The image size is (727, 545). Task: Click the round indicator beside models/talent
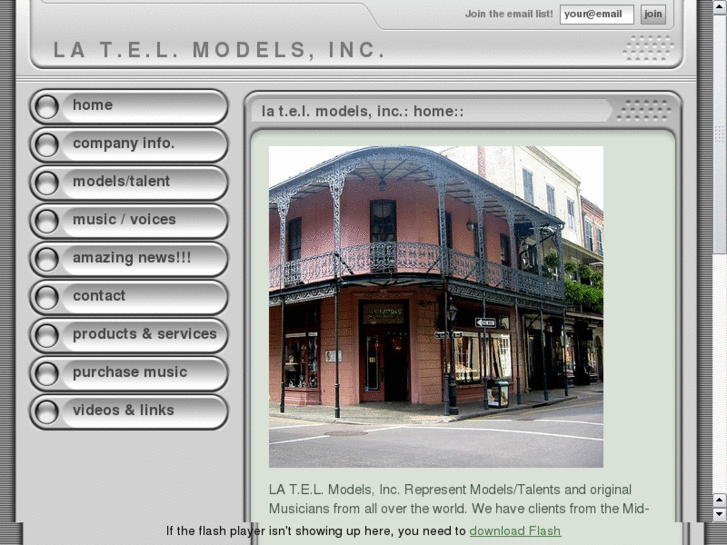(47, 183)
